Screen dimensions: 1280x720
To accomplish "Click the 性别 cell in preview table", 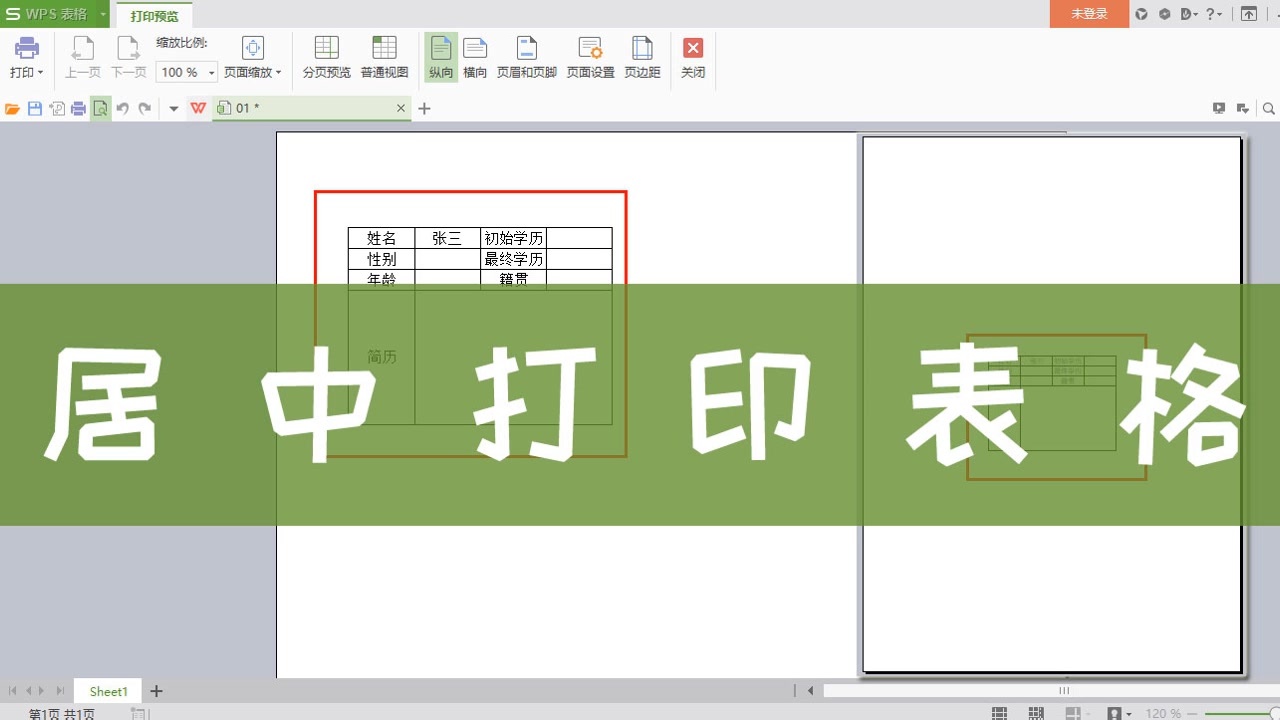I will tap(382, 259).
